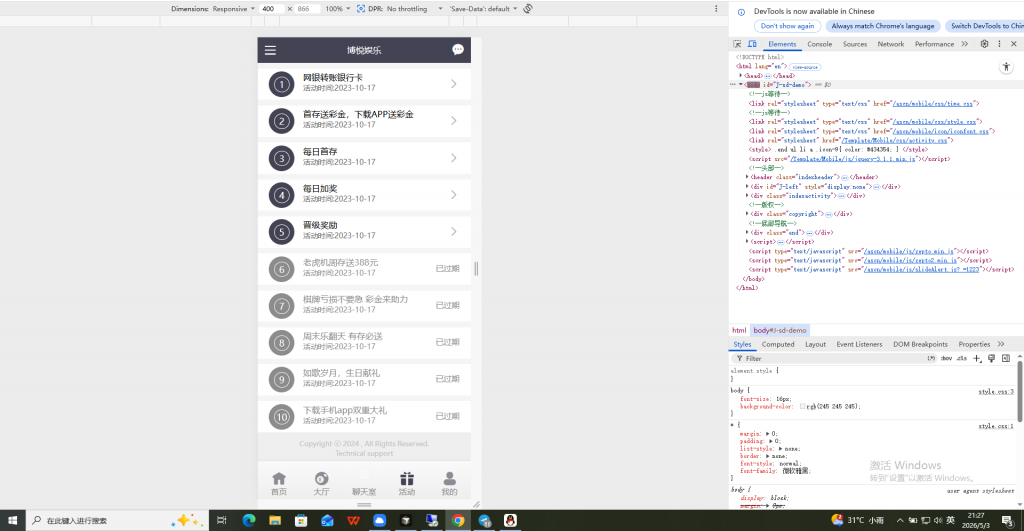Open QQ penguin icon in taskbar
This screenshot has width=1024, height=531.
point(510,521)
